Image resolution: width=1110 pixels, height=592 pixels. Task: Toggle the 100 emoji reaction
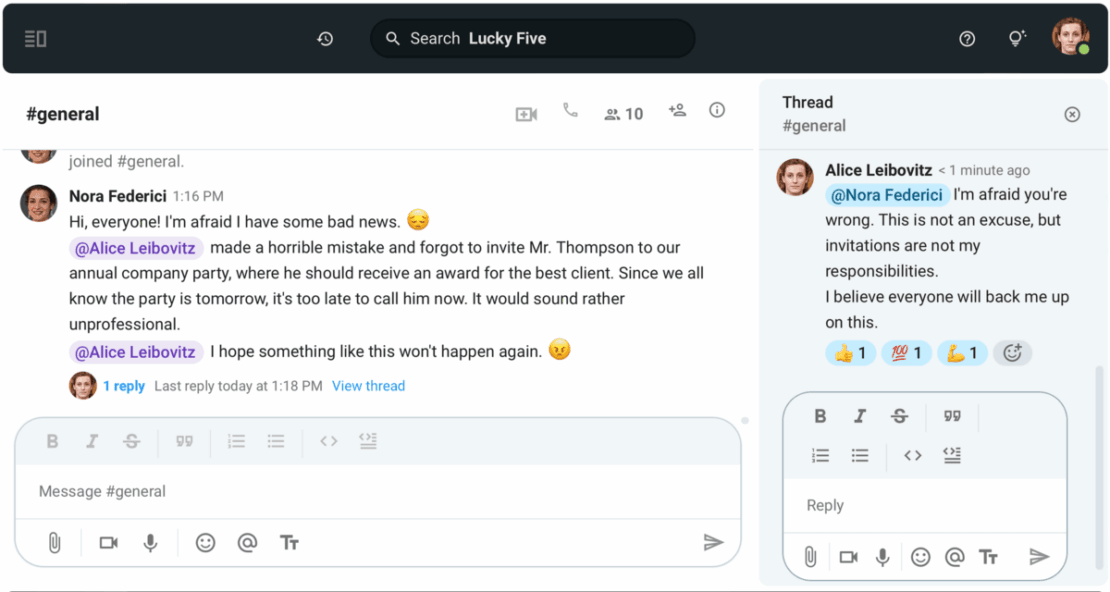click(x=906, y=353)
